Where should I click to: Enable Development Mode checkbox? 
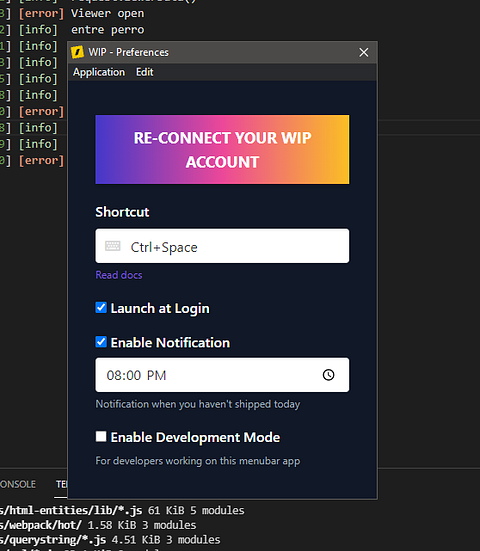tap(101, 436)
